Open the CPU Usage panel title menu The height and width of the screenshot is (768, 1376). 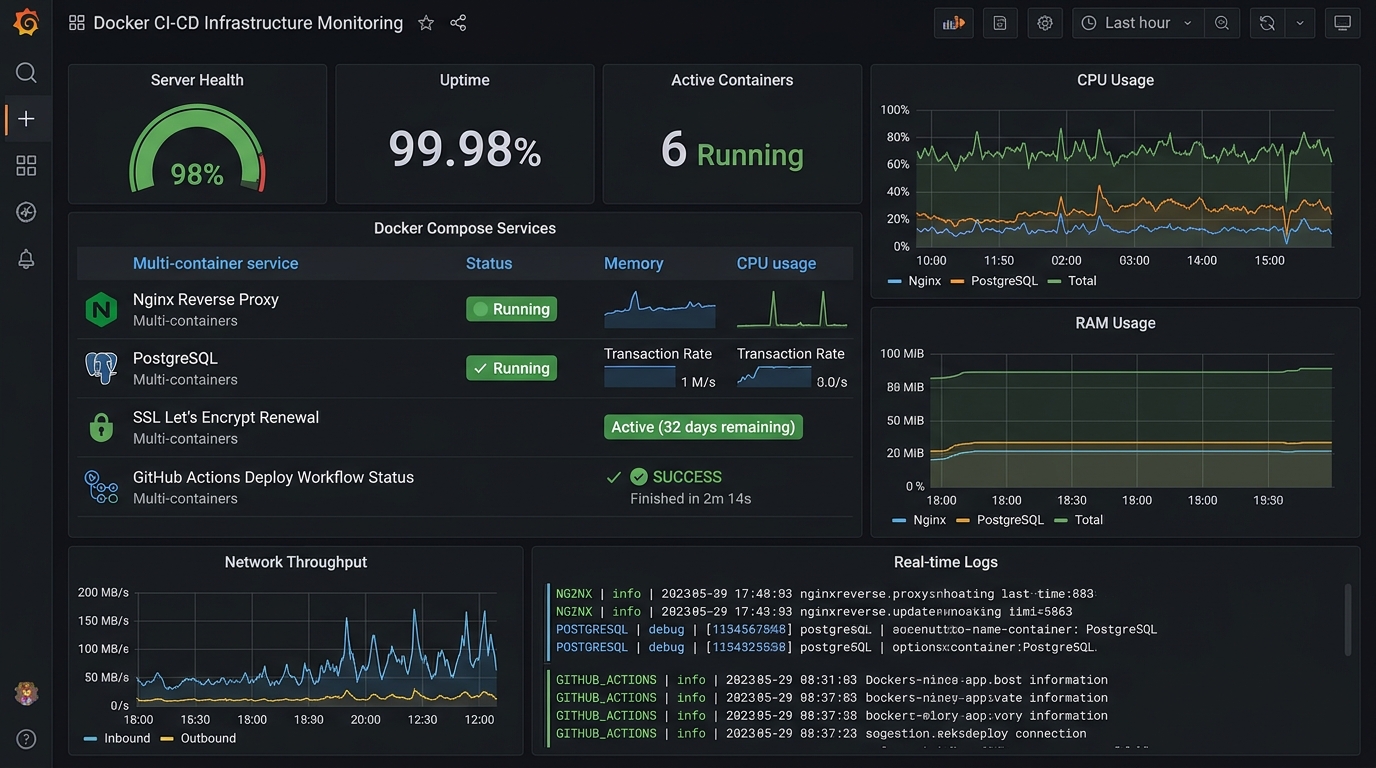pyautogui.click(x=1115, y=80)
